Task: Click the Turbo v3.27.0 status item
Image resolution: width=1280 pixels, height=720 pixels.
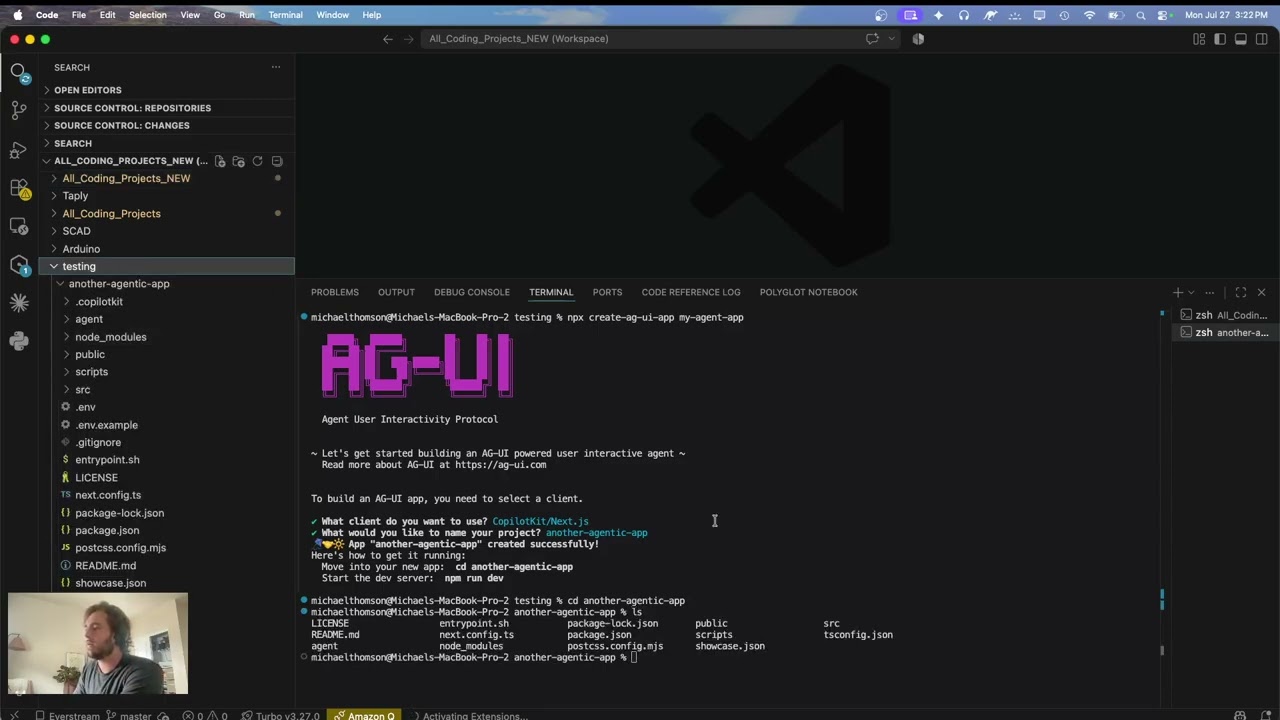Action: point(280,715)
